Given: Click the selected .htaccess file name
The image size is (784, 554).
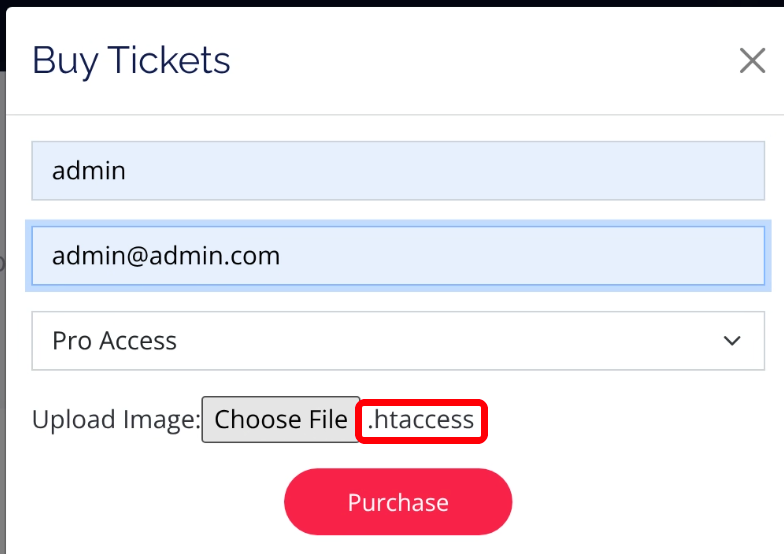Looking at the screenshot, I should click(x=421, y=420).
